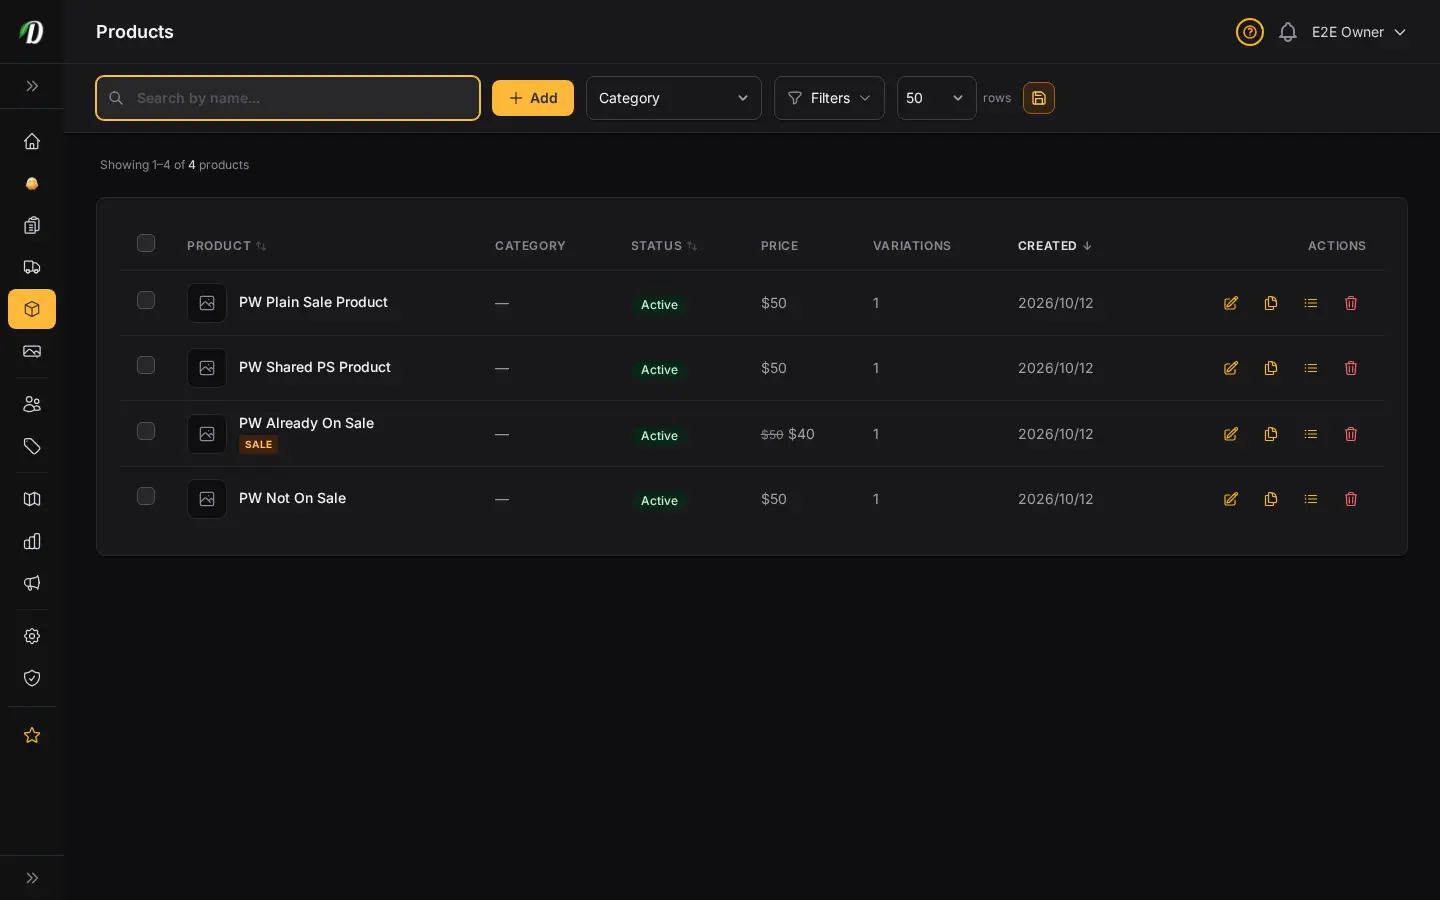Screen dimensions: 1440x900
Task: Select PW Plain Sale Product checkbox
Action: click(x=146, y=300)
